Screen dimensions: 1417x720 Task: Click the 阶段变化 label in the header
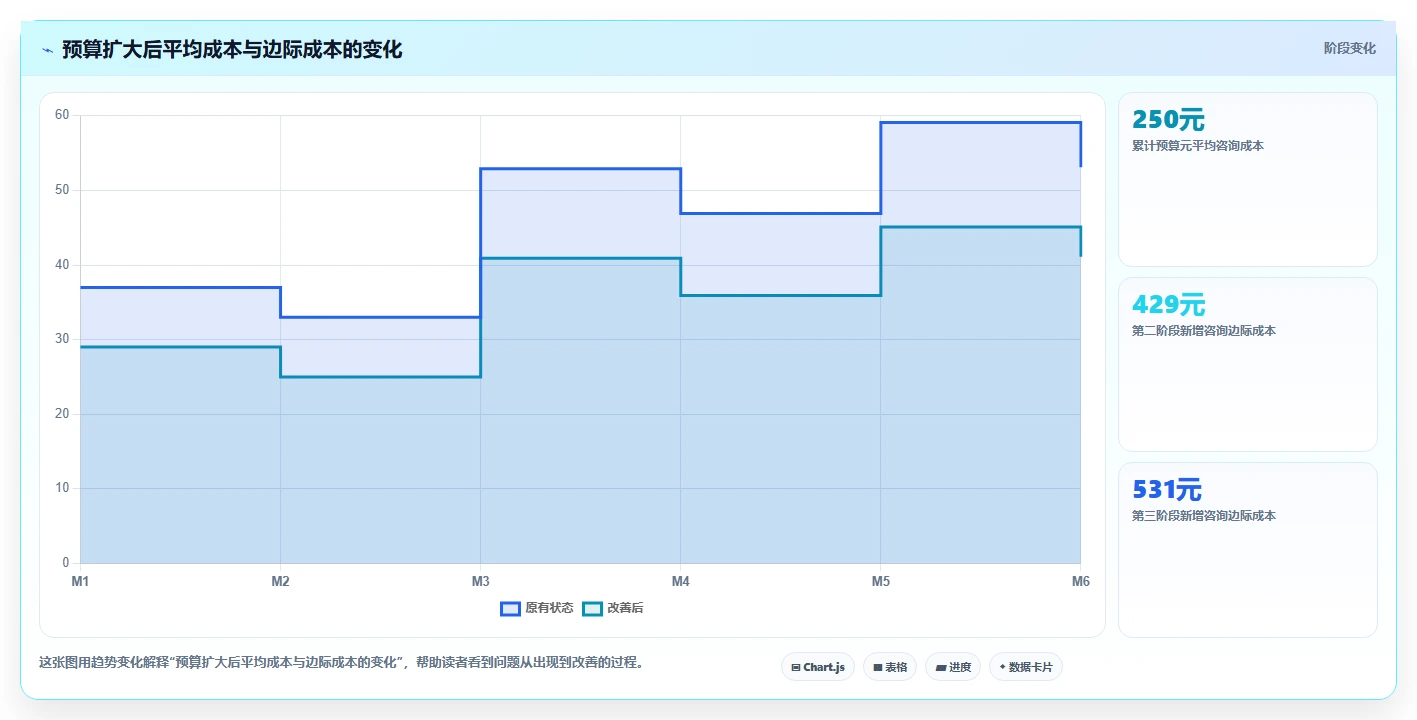click(x=1349, y=48)
